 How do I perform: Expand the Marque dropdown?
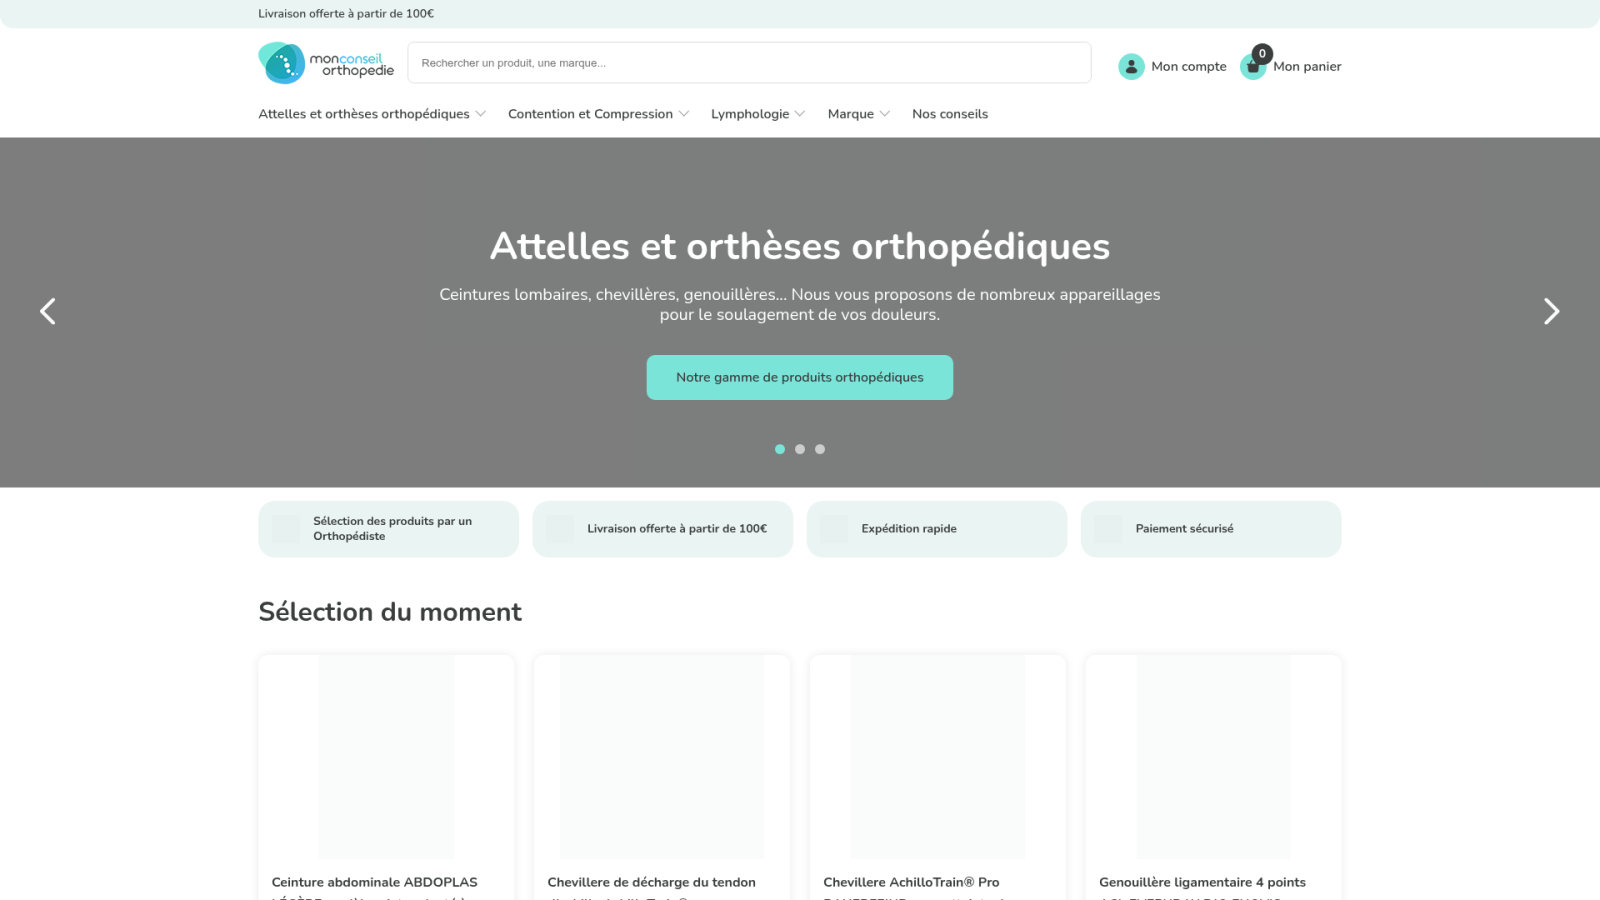coord(858,114)
